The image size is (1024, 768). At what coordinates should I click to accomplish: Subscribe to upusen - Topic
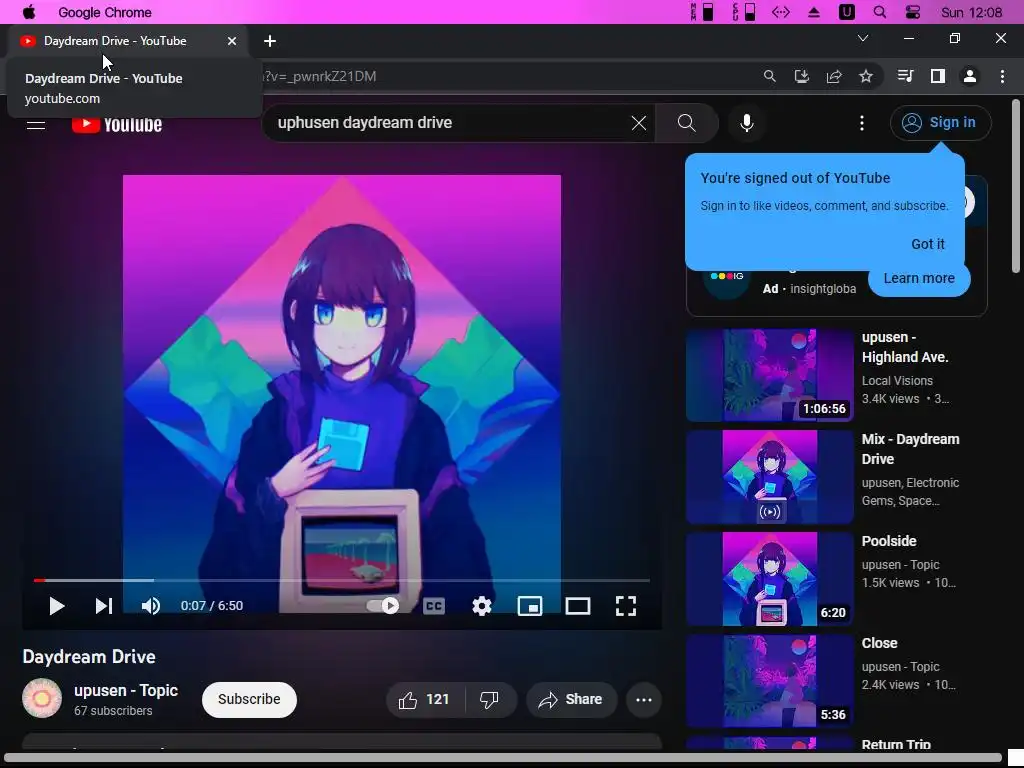(249, 699)
